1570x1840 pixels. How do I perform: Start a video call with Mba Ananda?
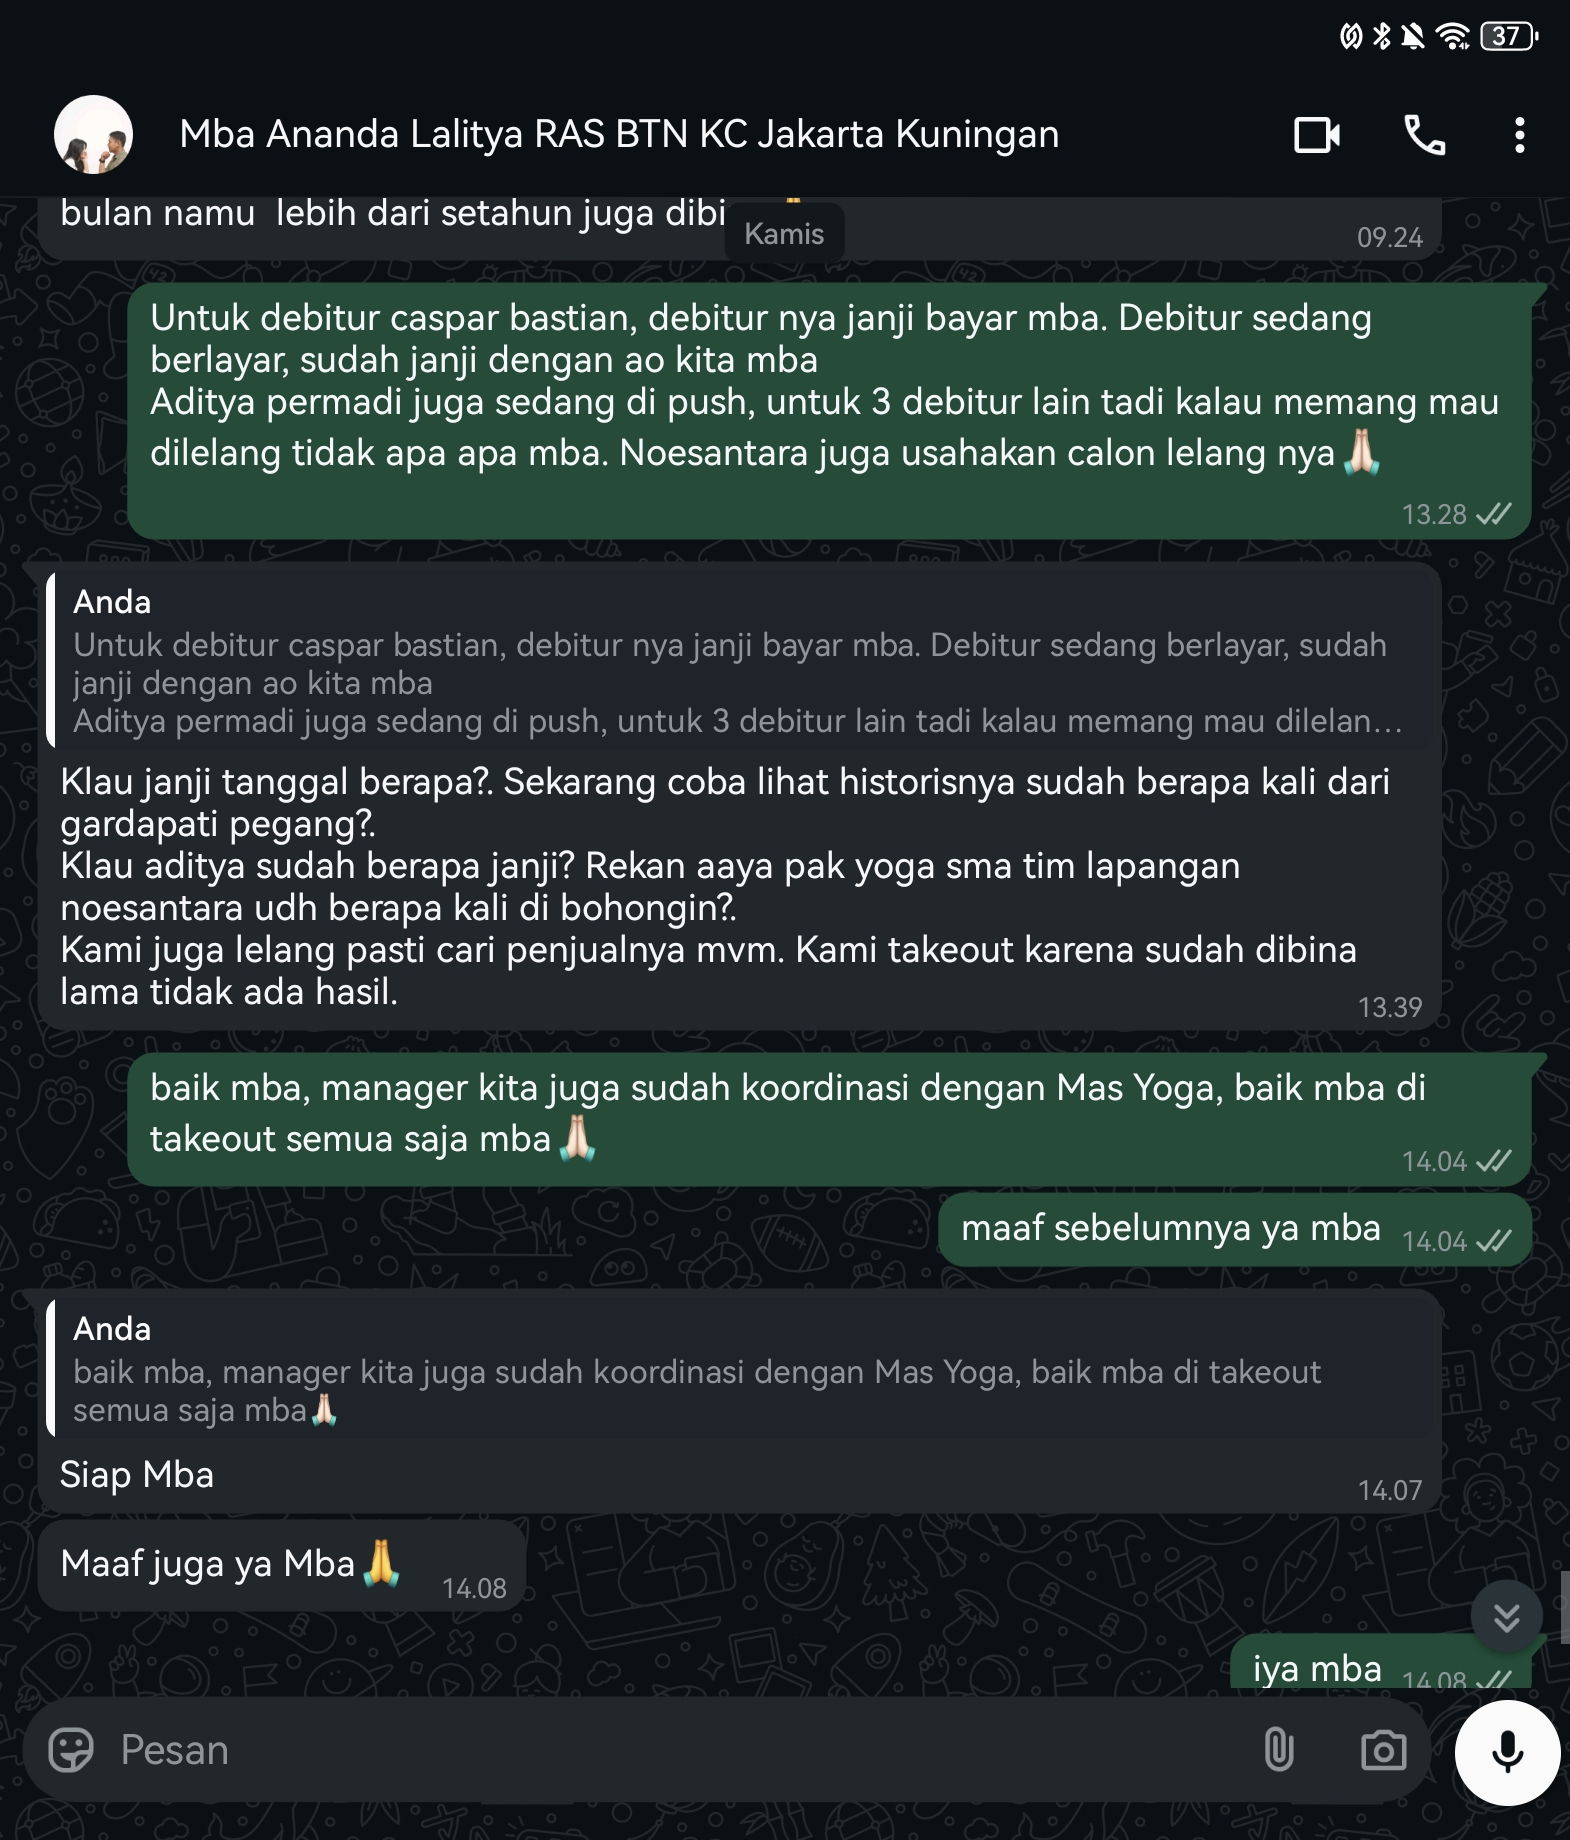coord(1317,135)
